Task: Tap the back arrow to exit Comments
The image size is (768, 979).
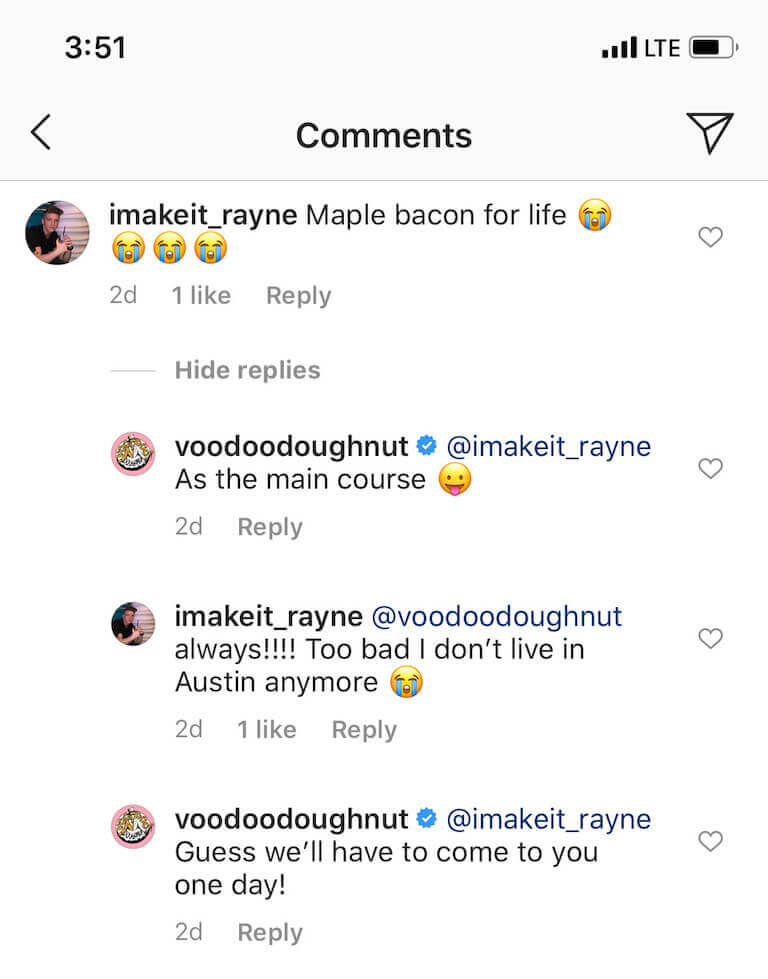Action: tap(40, 132)
